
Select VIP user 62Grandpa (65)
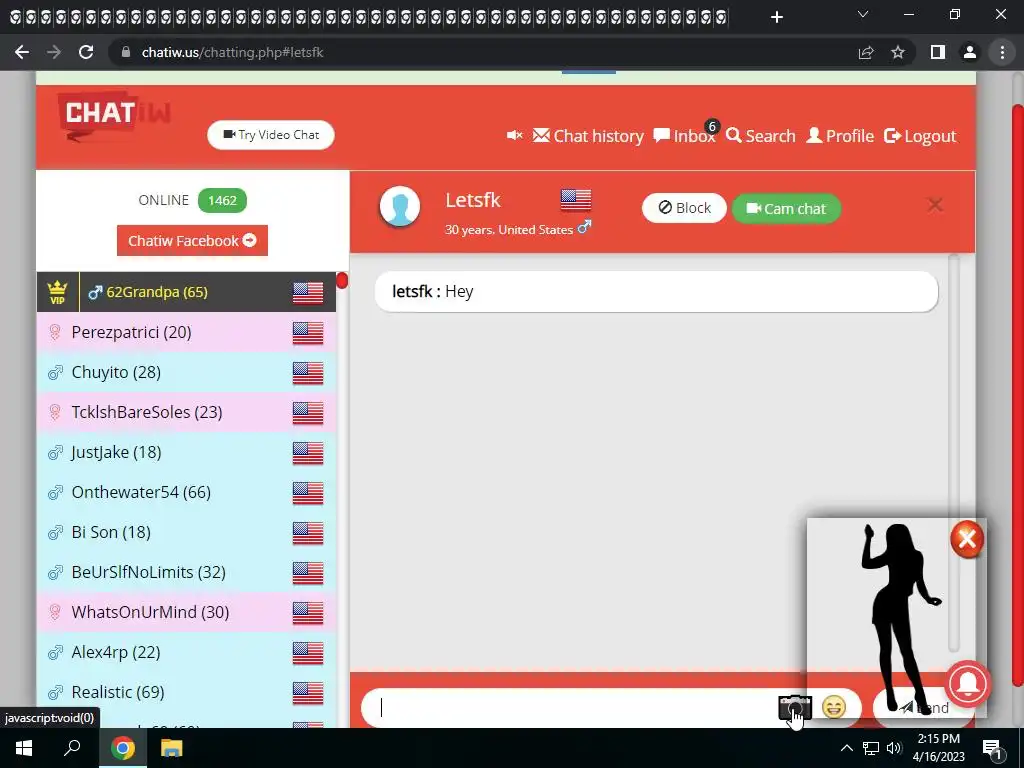[x=186, y=292]
